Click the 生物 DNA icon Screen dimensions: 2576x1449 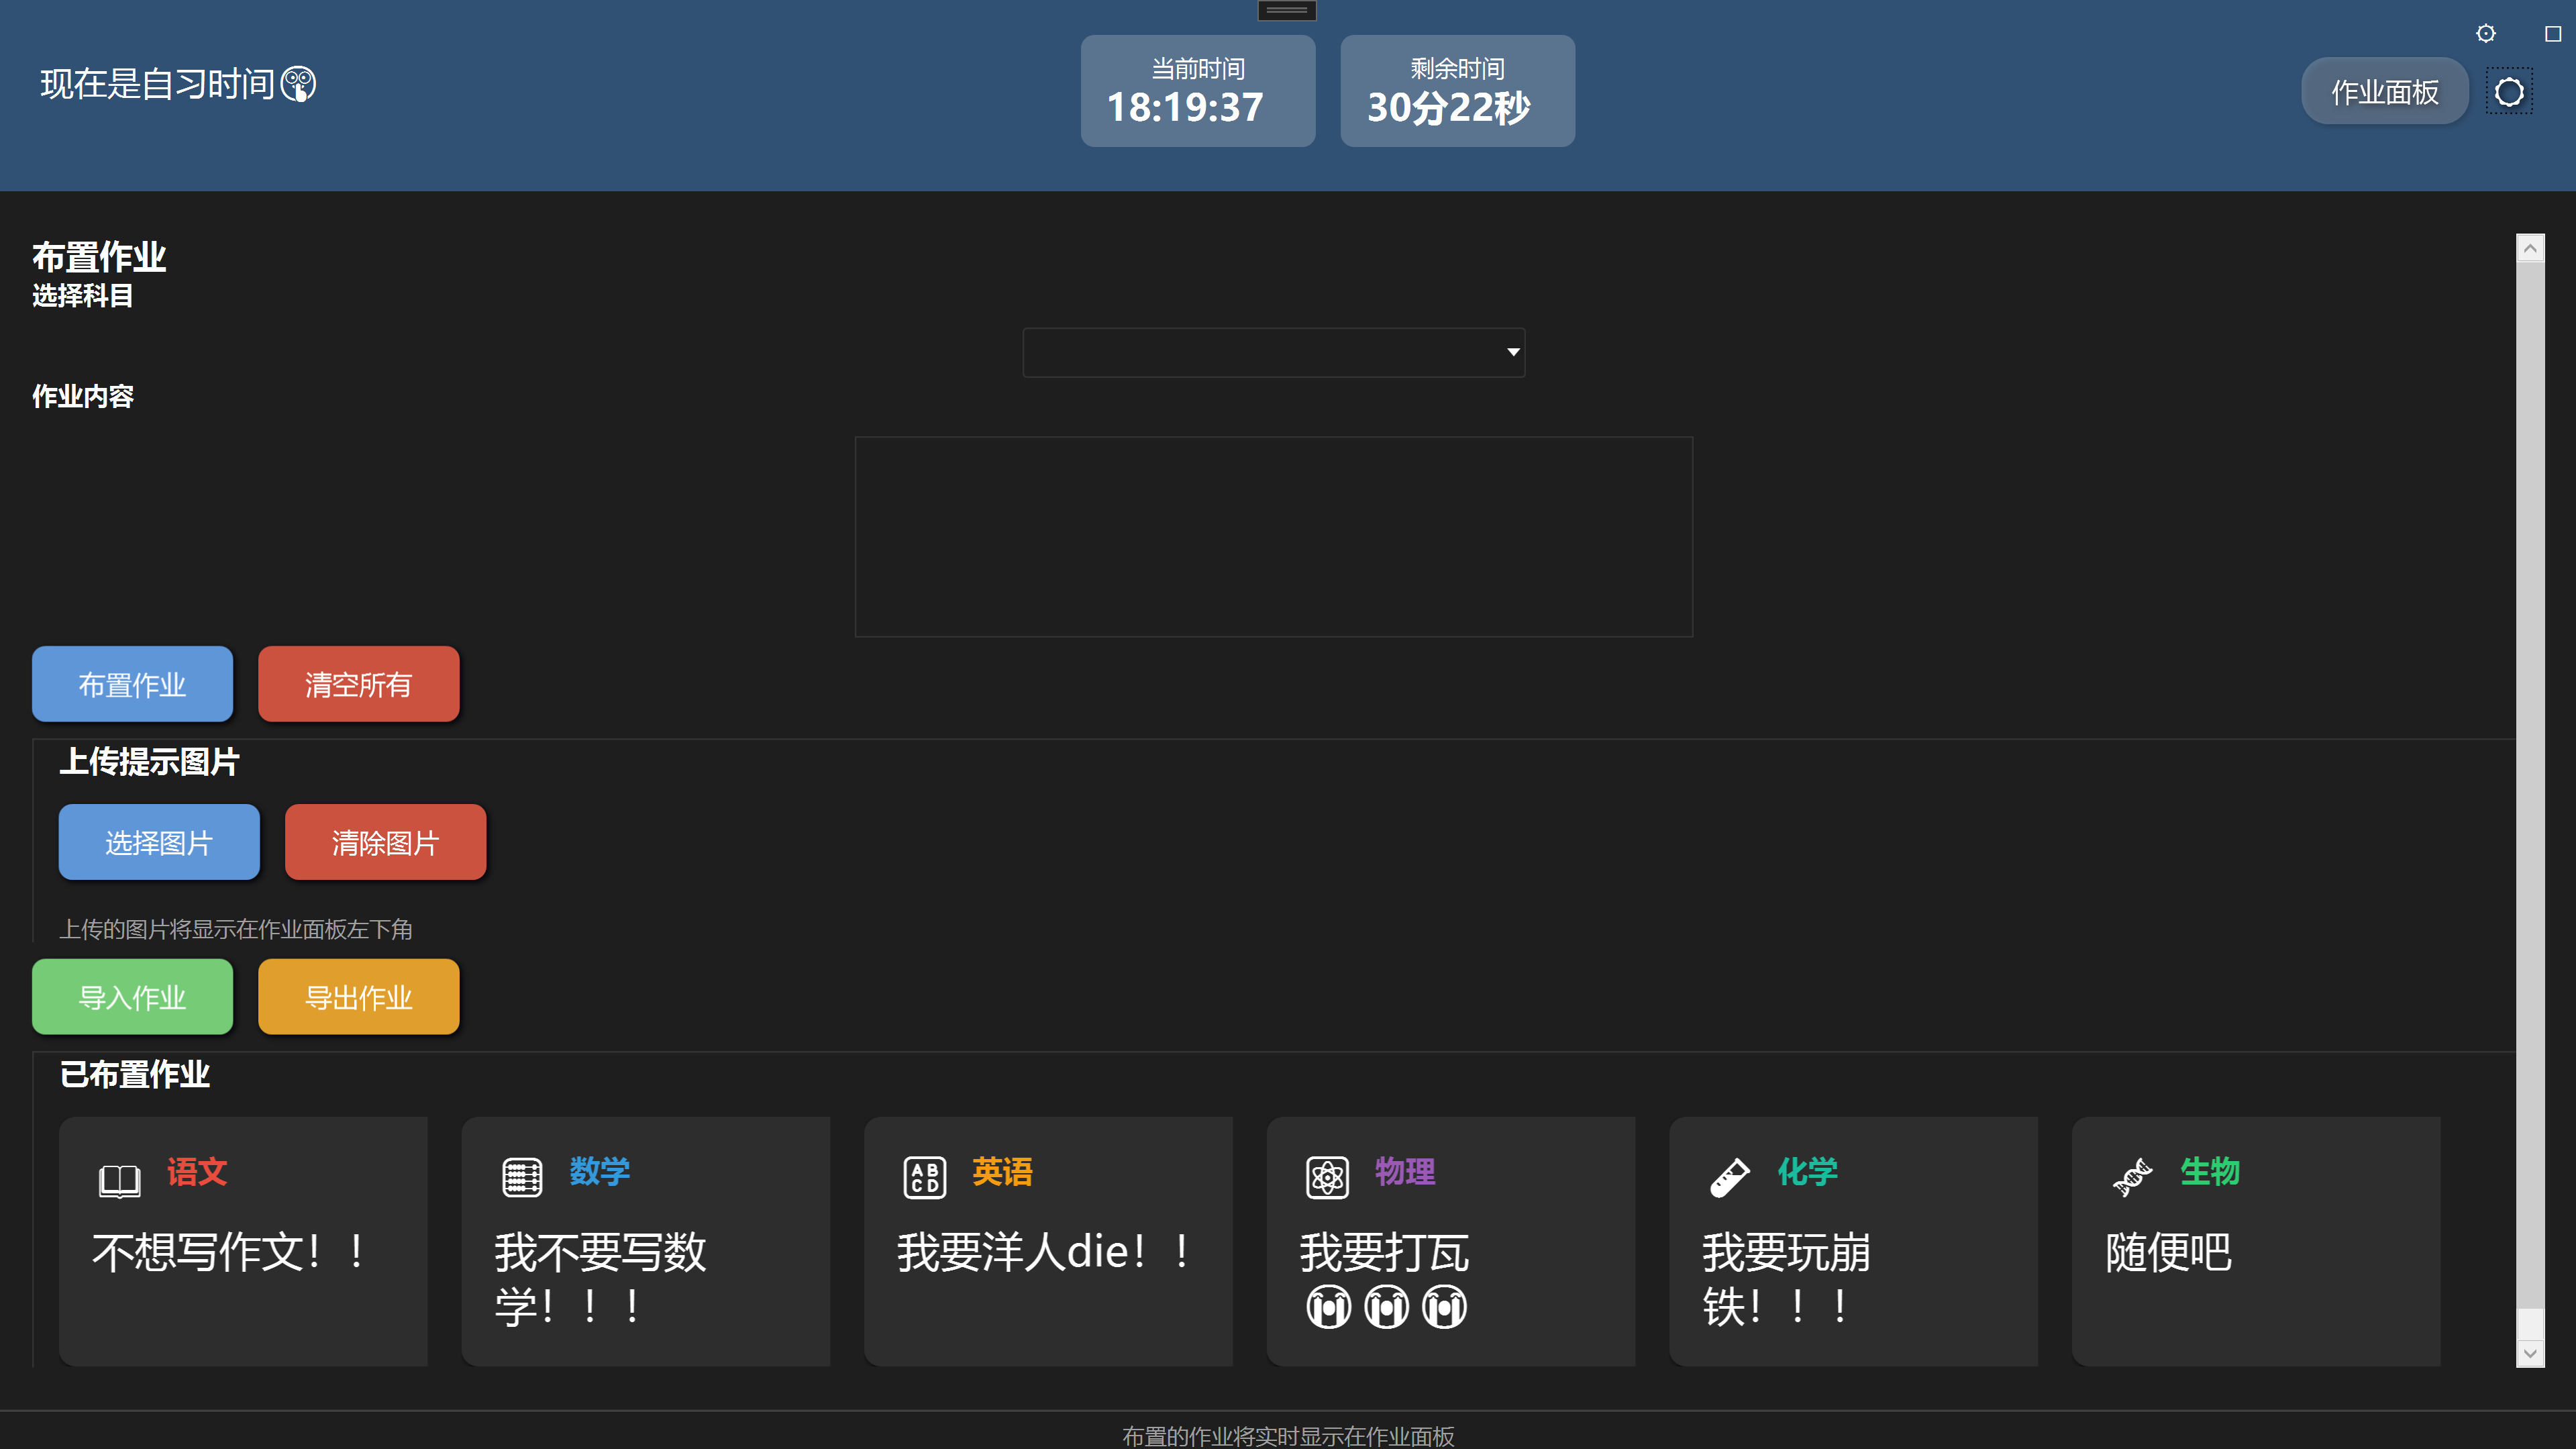pos(2132,1177)
